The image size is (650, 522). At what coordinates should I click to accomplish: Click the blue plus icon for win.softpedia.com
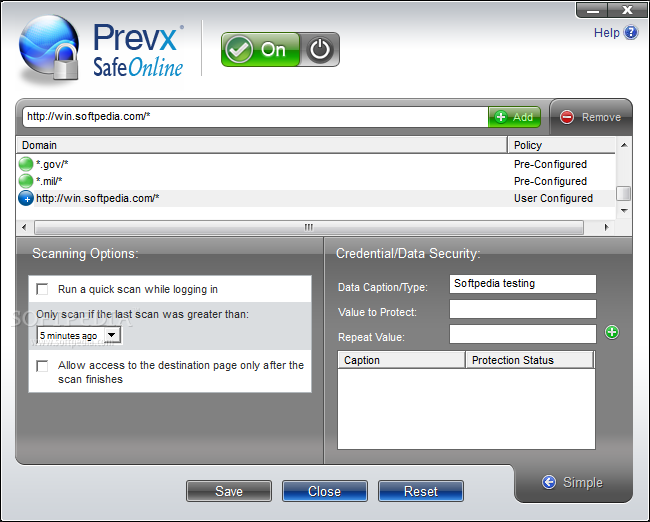click(x=26, y=199)
